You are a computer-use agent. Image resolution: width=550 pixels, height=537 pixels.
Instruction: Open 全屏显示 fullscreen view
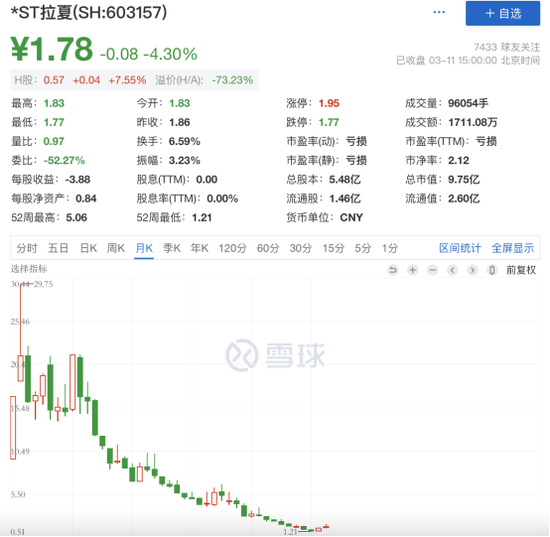(513, 248)
